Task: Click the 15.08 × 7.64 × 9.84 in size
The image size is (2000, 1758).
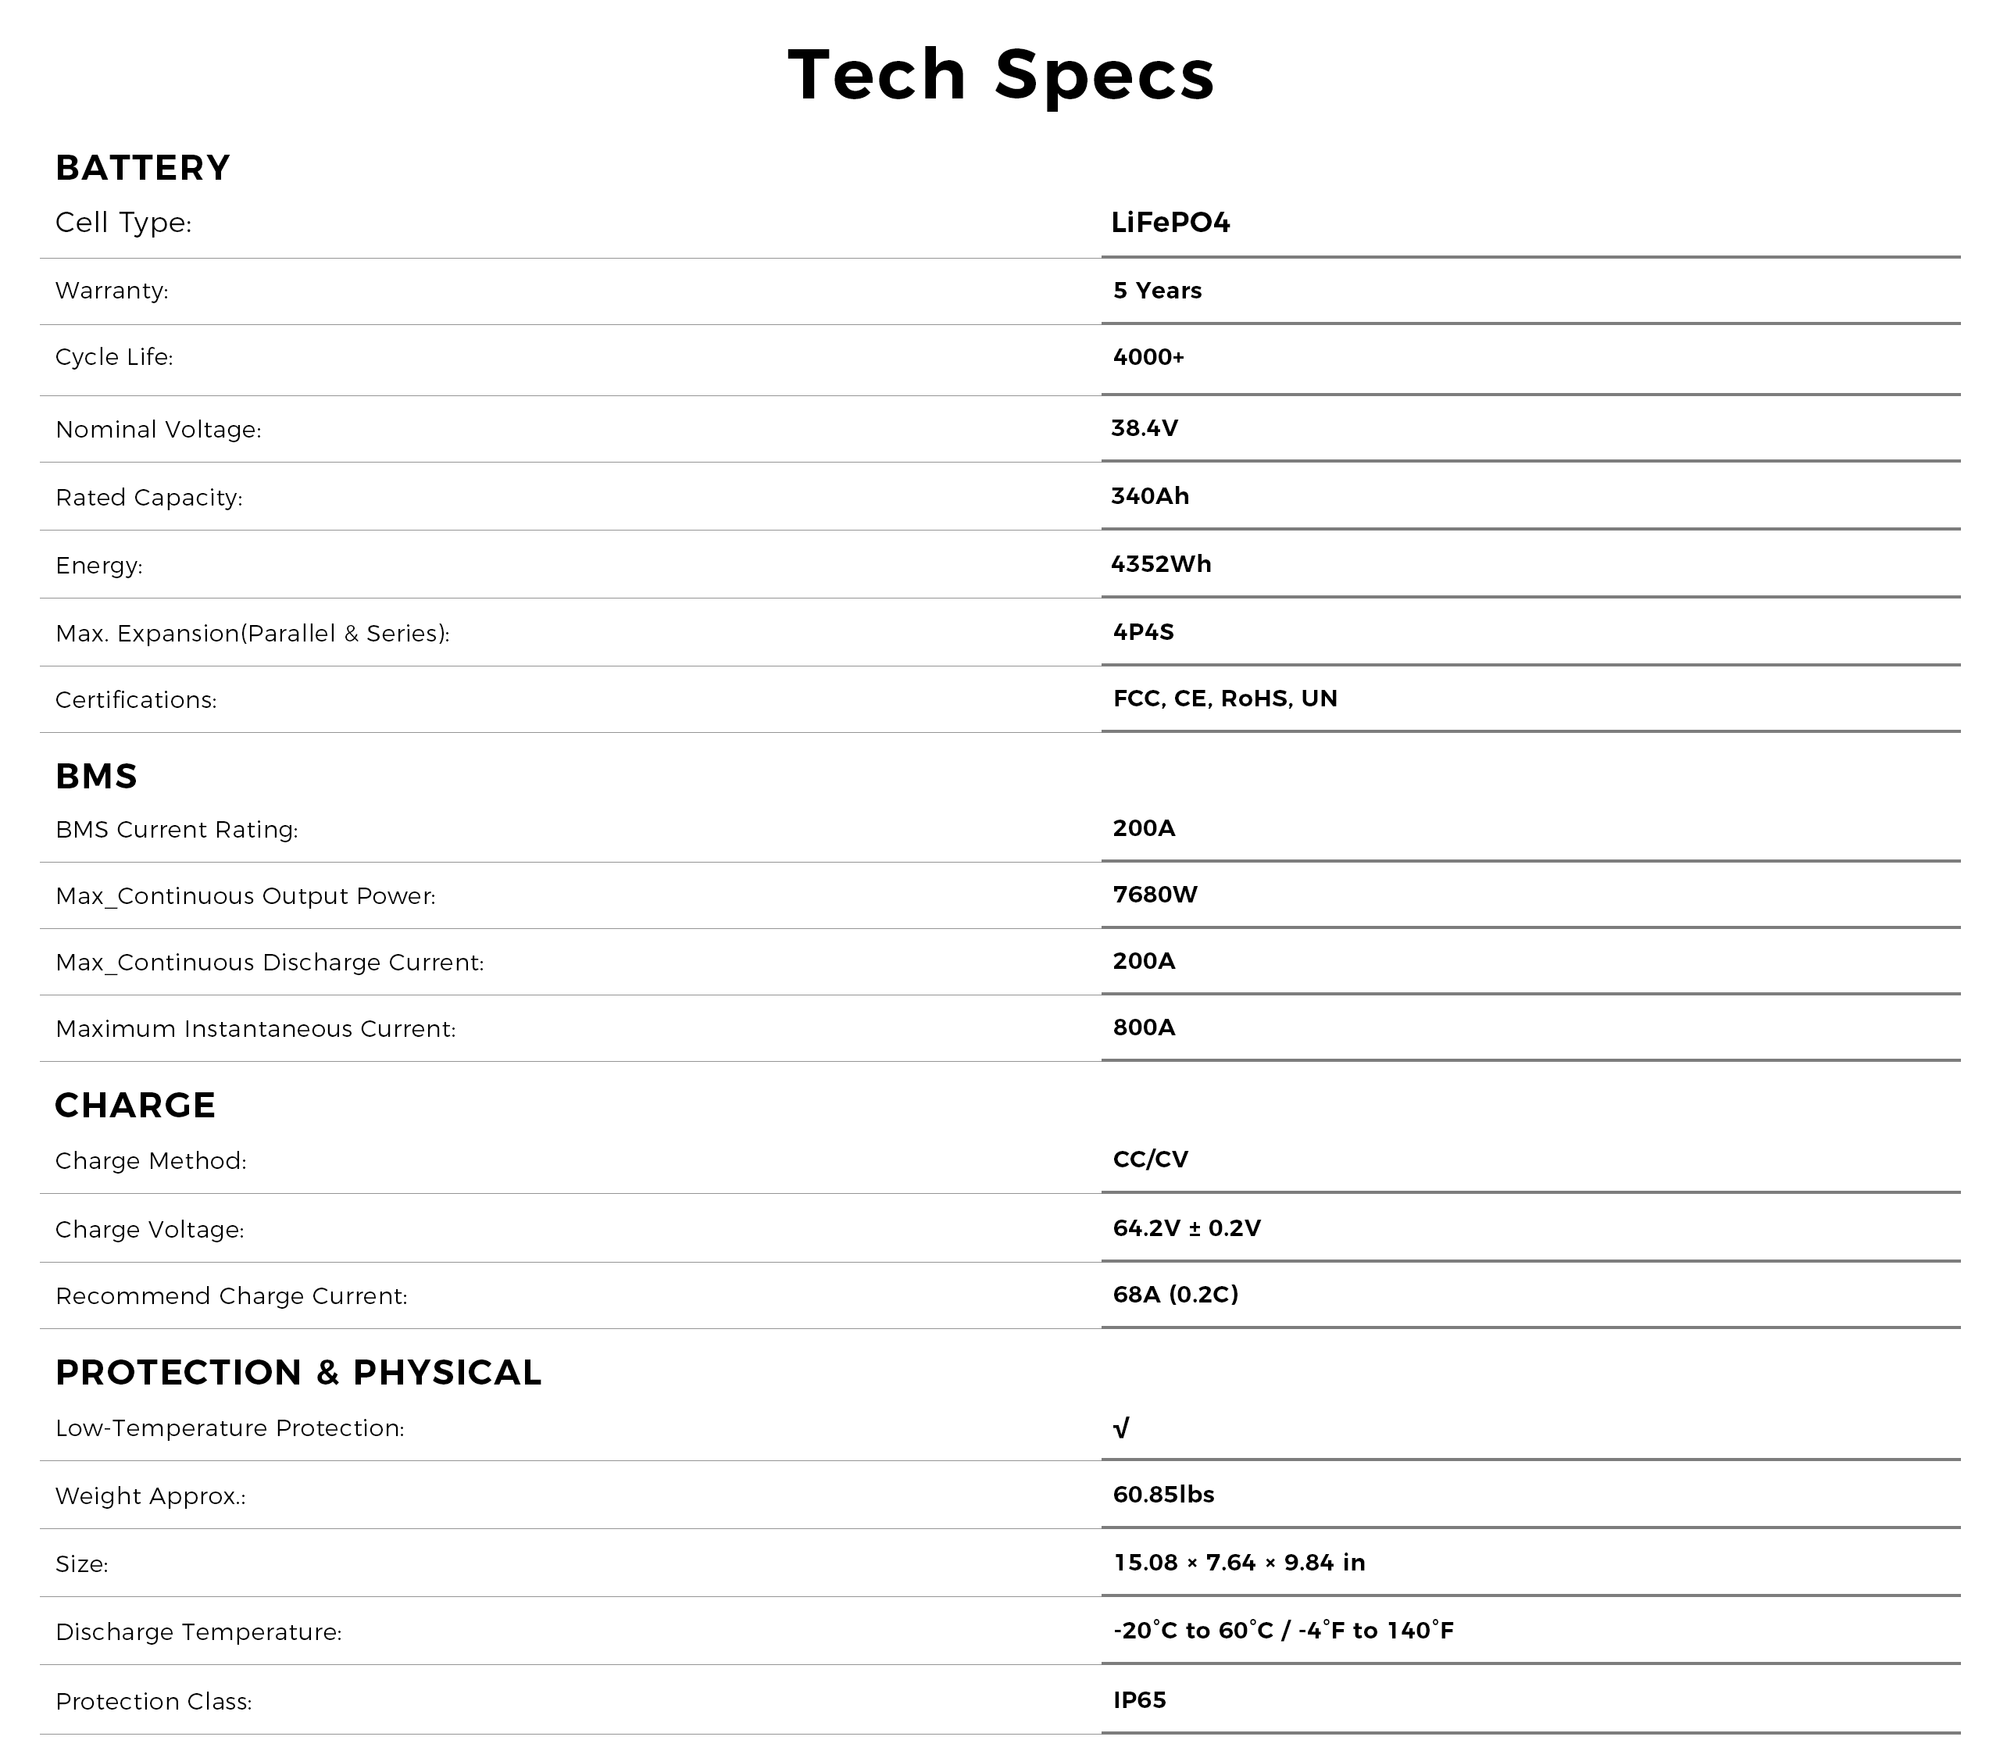Action: click(1239, 1563)
